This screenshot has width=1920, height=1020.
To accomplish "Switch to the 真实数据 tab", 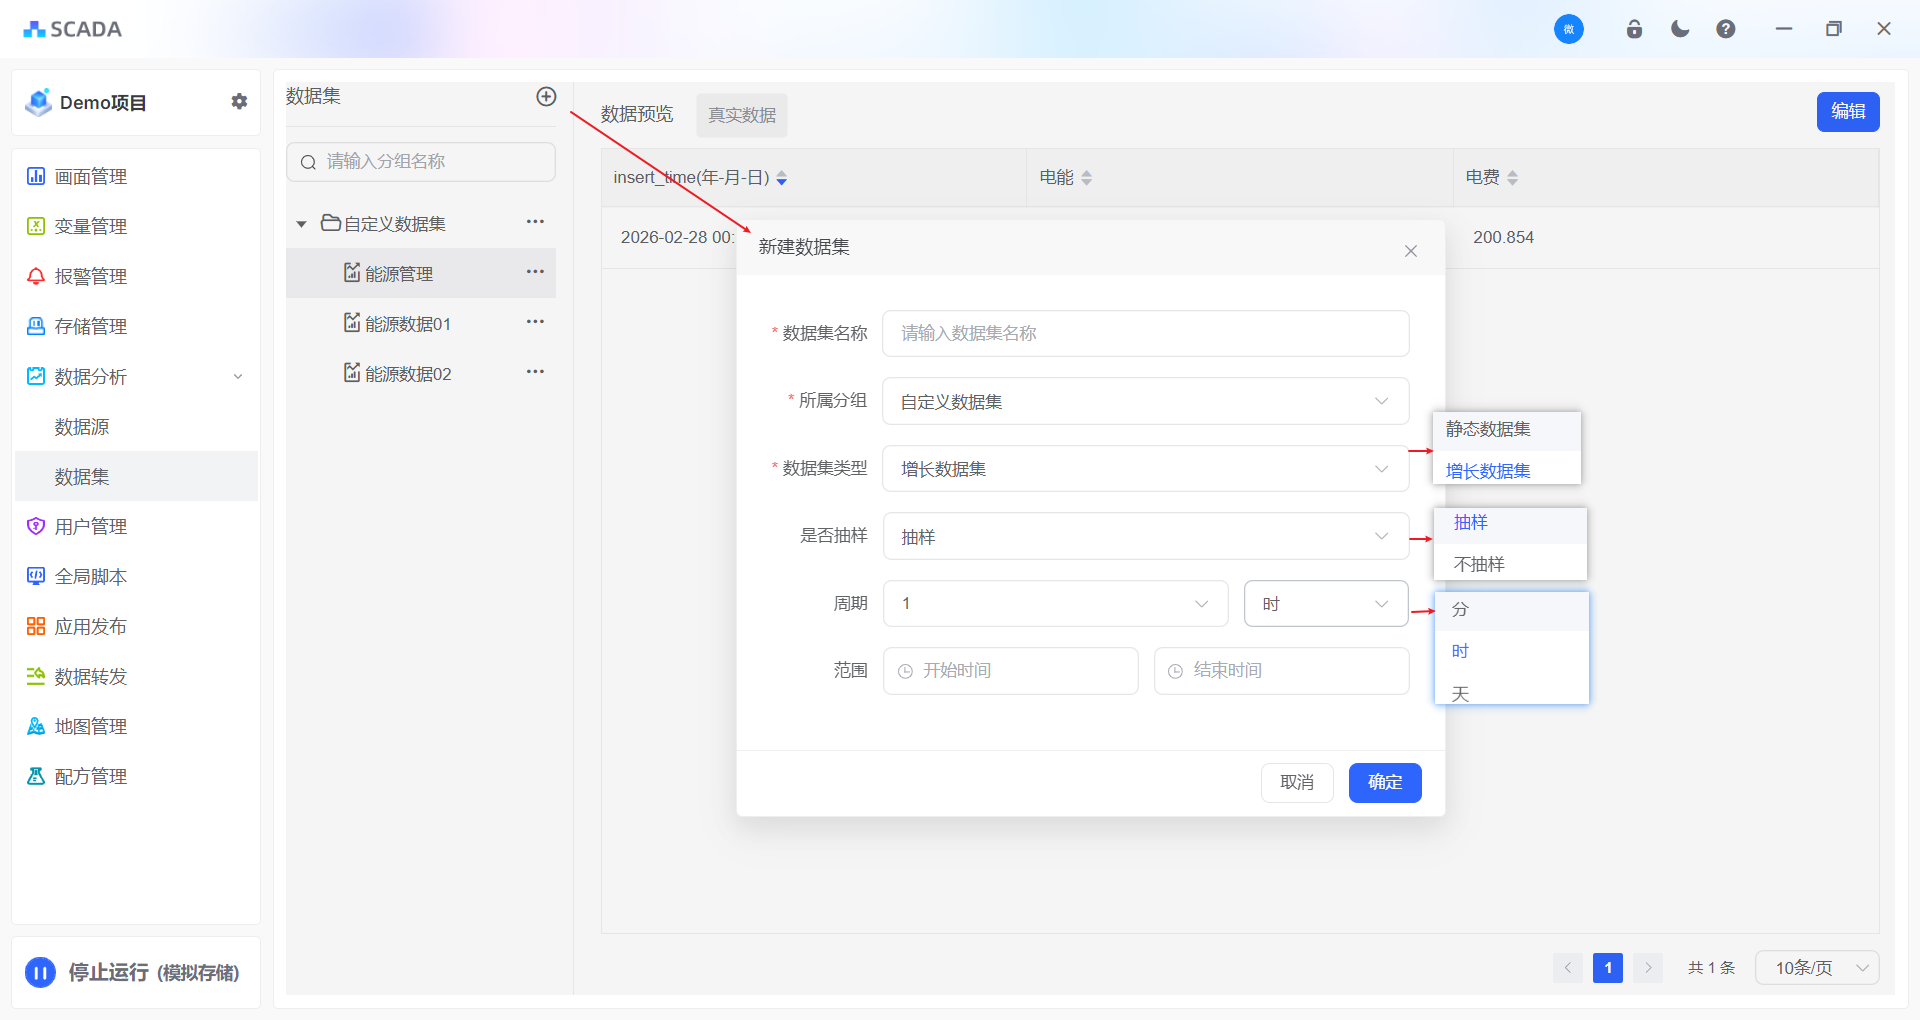I will coord(741,116).
